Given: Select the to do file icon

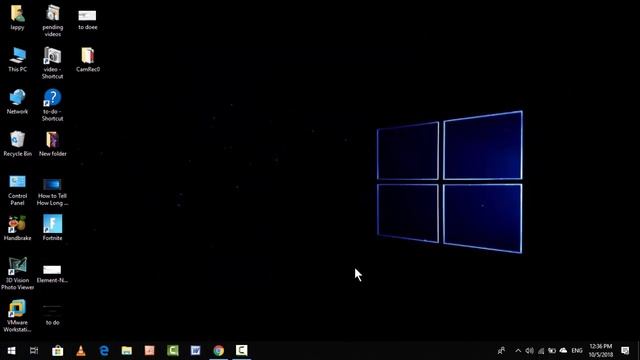Looking at the screenshot, I should (52, 311).
